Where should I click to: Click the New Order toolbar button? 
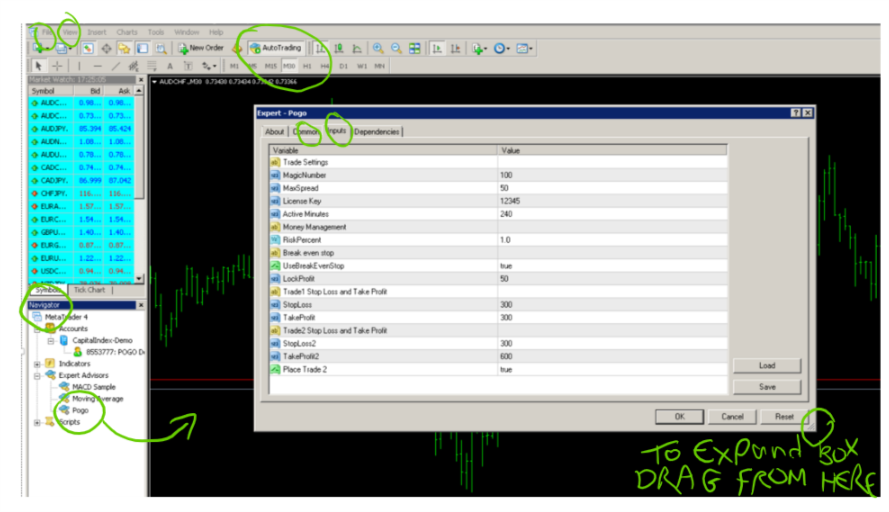(x=201, y=48)
